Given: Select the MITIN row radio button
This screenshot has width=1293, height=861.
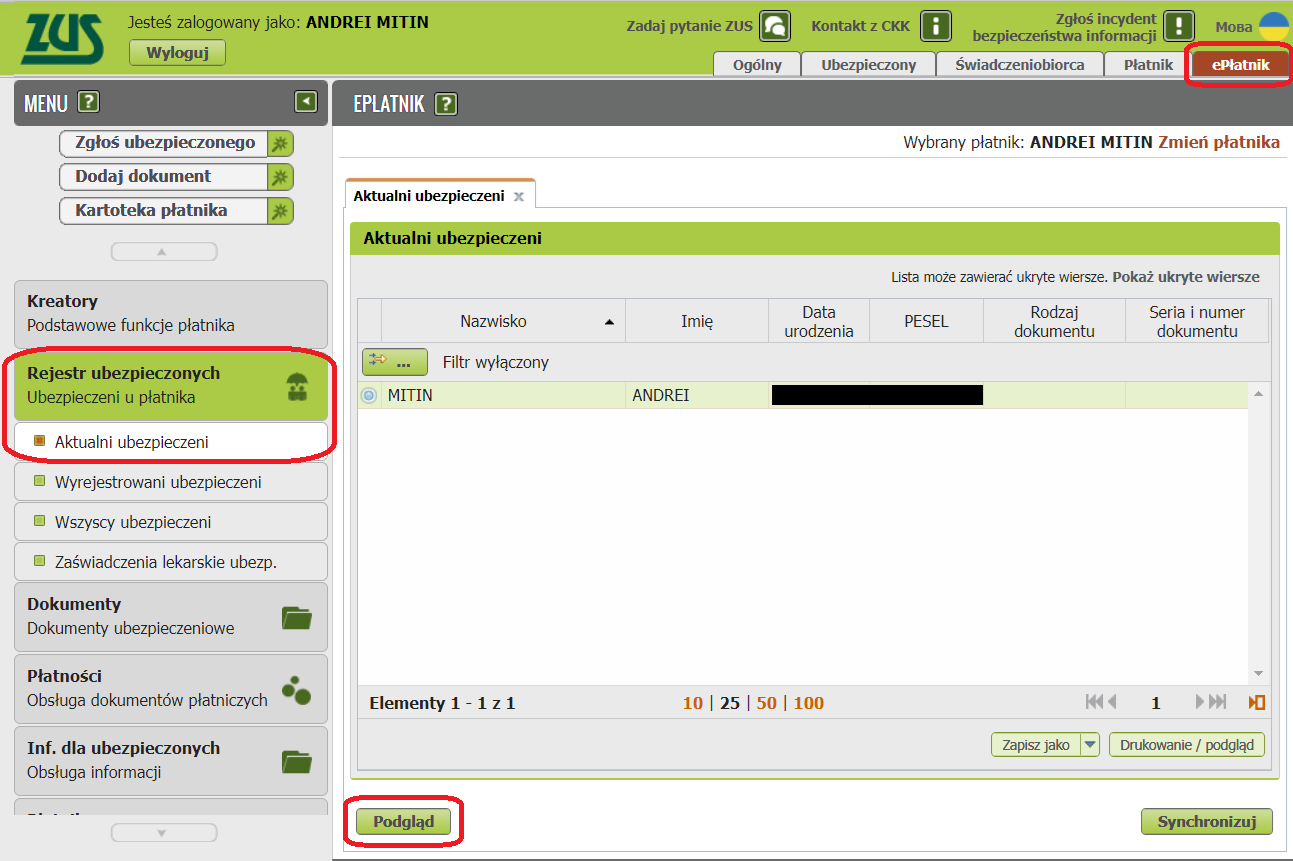Looking at the screenshot, I should click(x=369, y=396).
